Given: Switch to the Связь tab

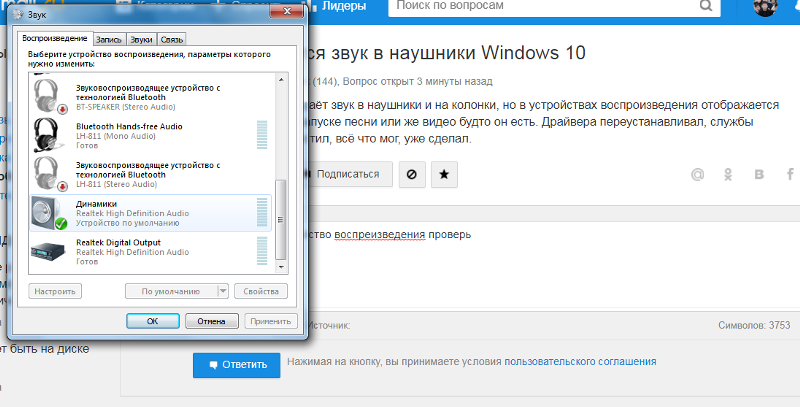Looking at the screenshot, I should [x=171, y=40].
